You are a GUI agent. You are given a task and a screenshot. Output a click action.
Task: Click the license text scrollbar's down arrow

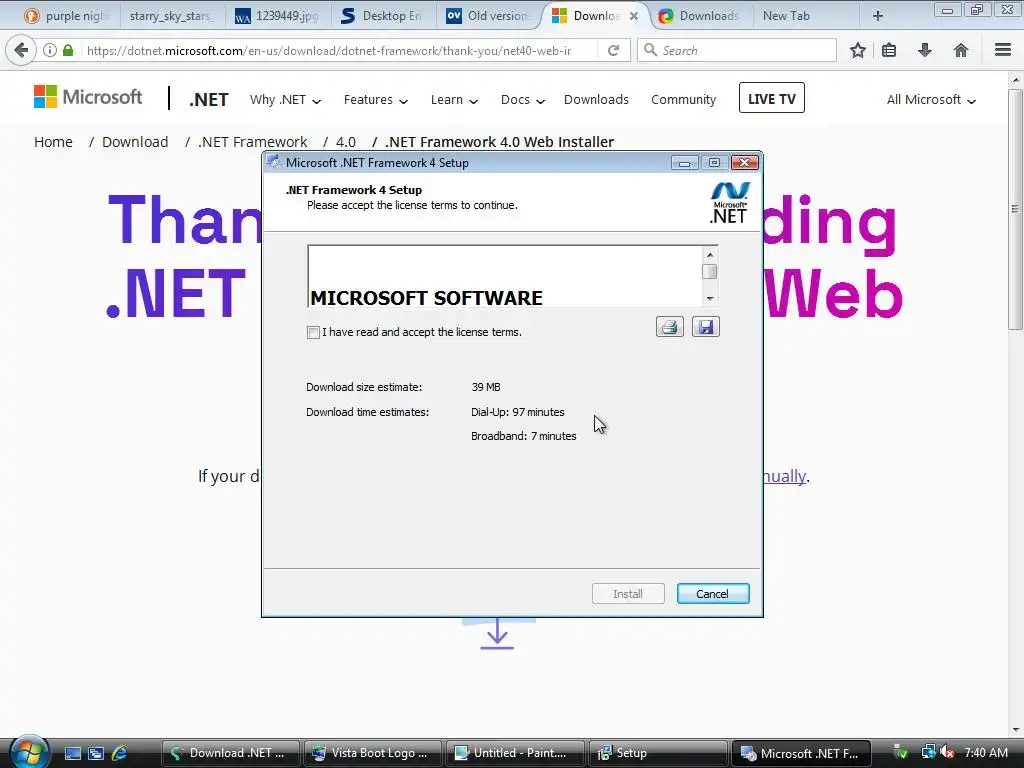710,298
